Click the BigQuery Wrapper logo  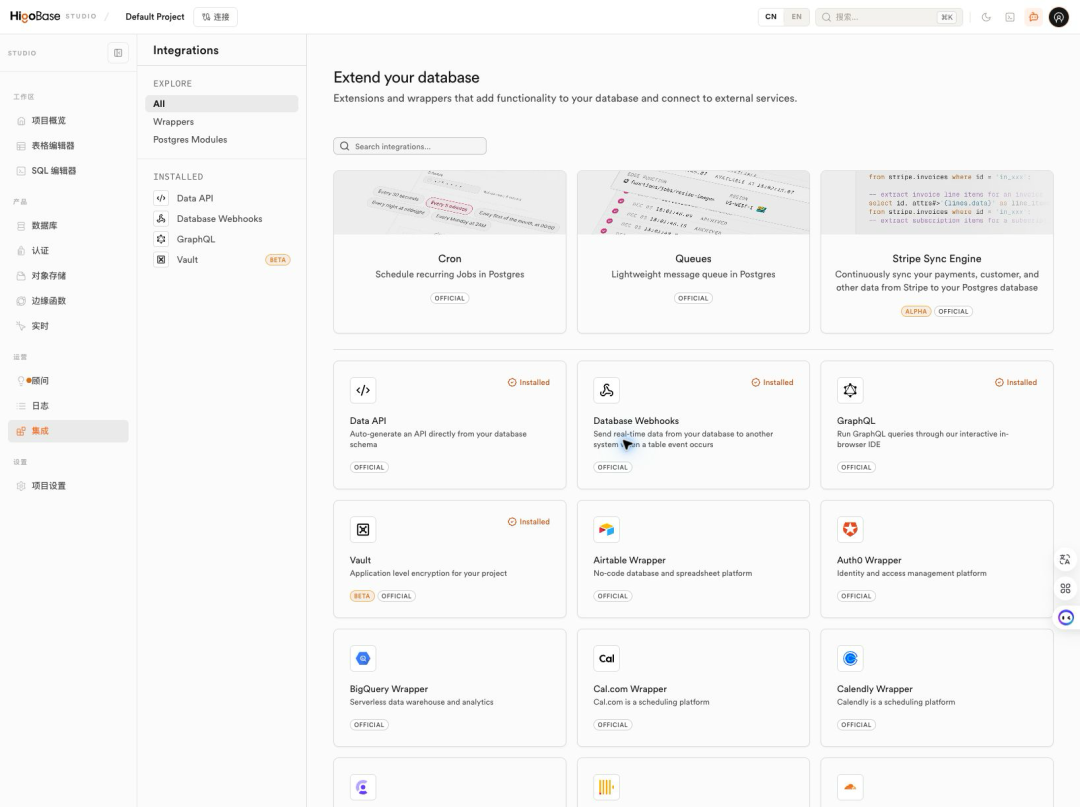[363, 658]
